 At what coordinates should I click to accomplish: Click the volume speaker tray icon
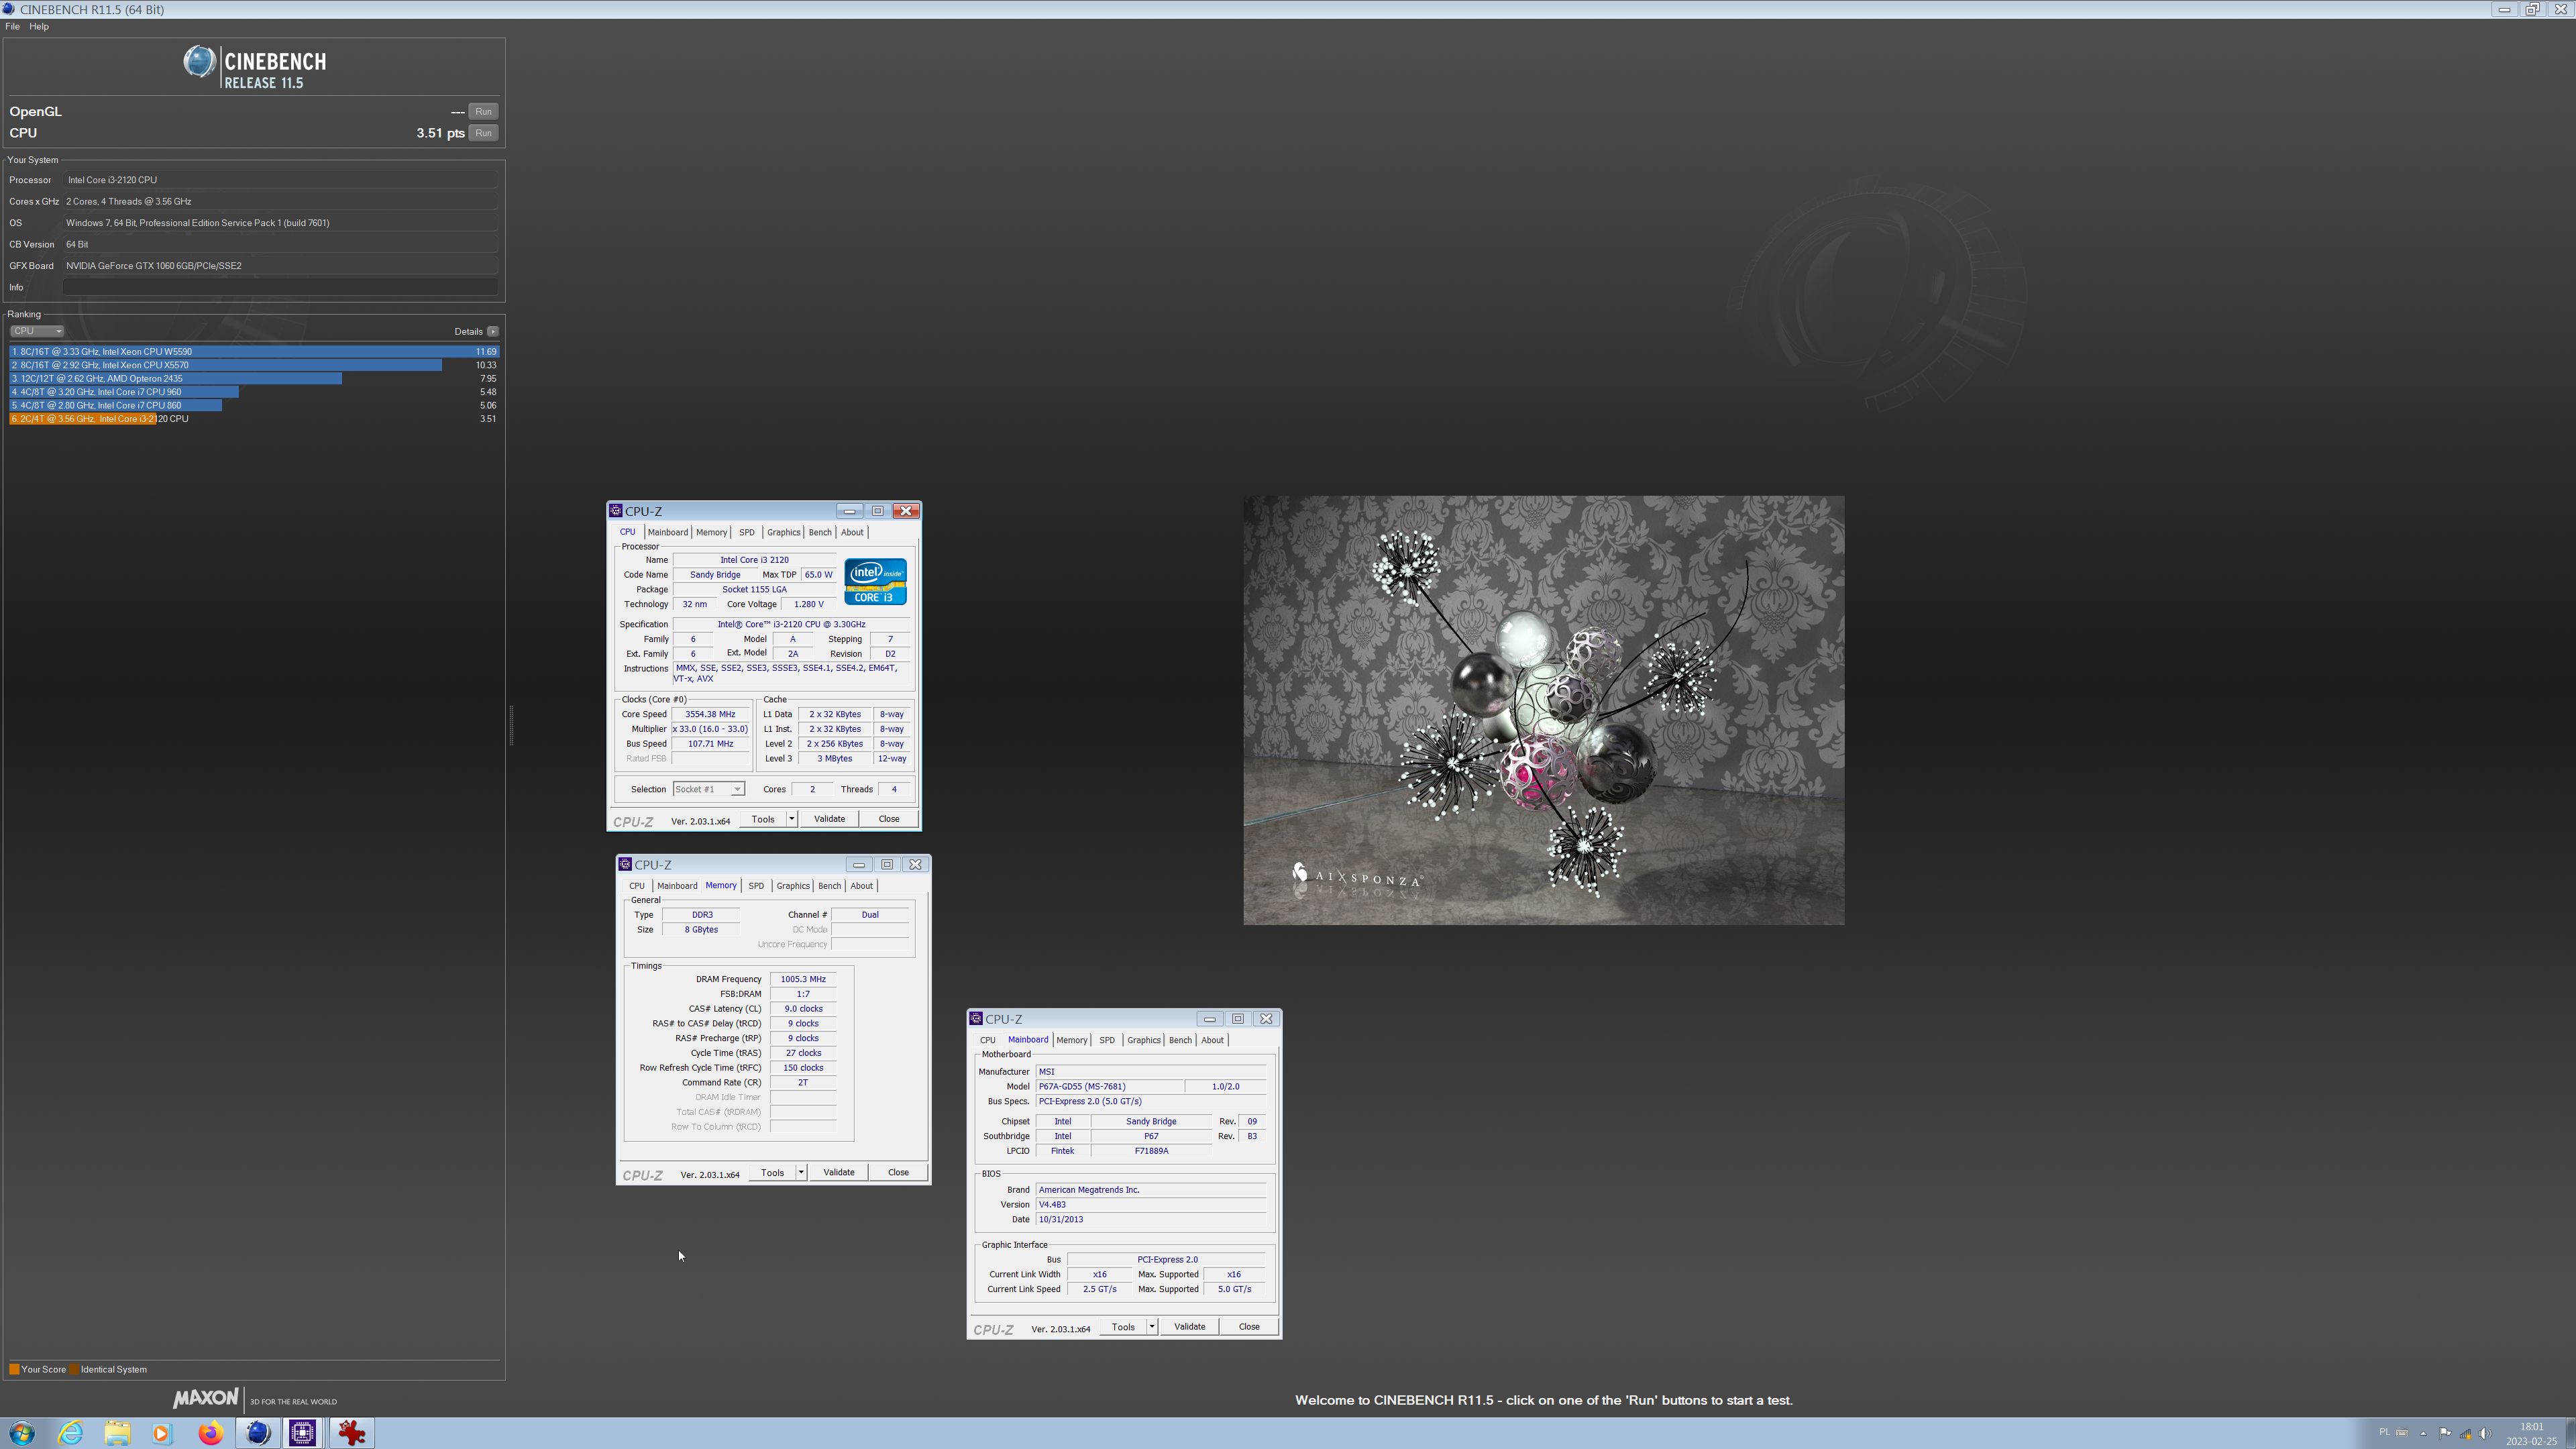point(2486,1433)
